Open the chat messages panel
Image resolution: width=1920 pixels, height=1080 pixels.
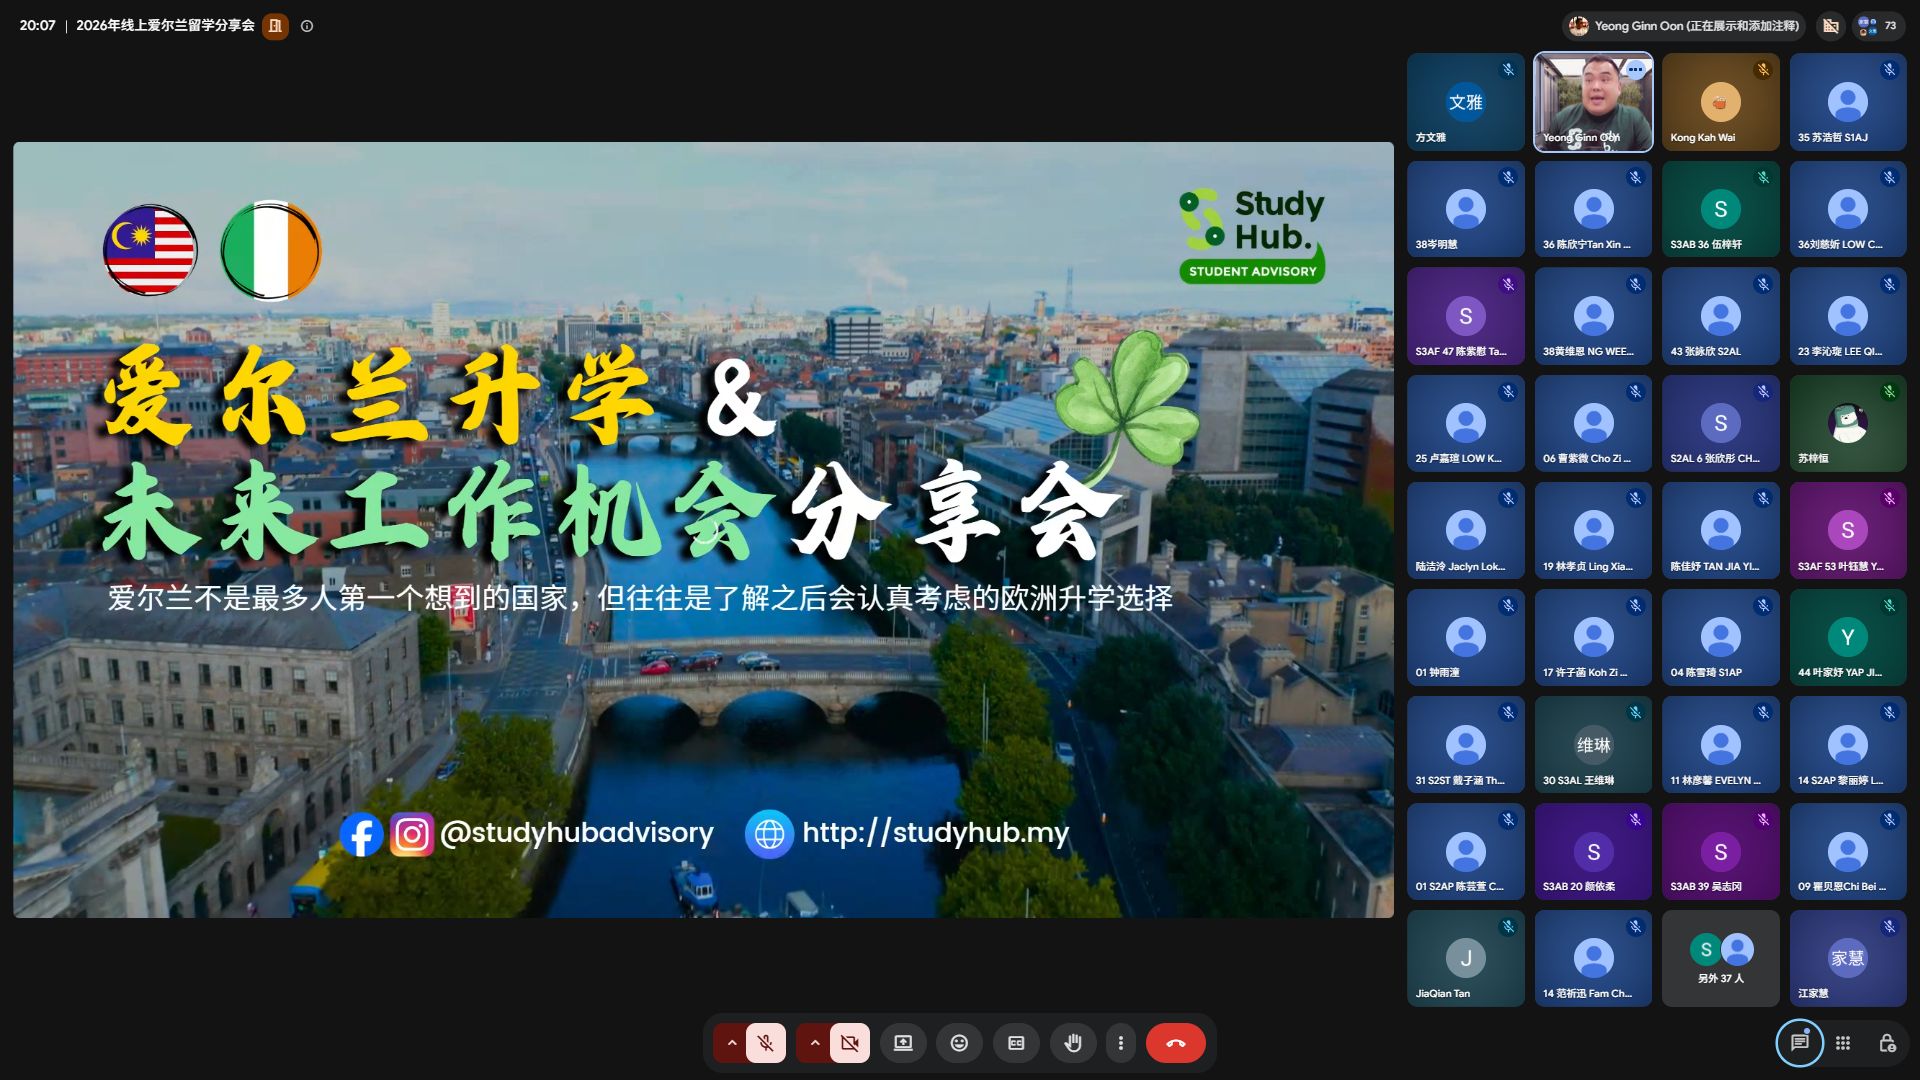pos(1799,1043)
